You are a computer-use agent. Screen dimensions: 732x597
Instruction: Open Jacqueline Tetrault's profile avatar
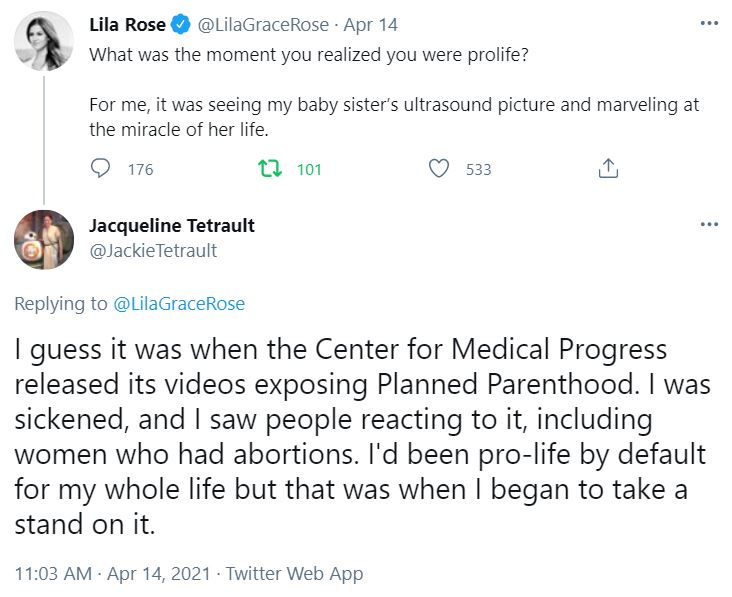[43, 241]
